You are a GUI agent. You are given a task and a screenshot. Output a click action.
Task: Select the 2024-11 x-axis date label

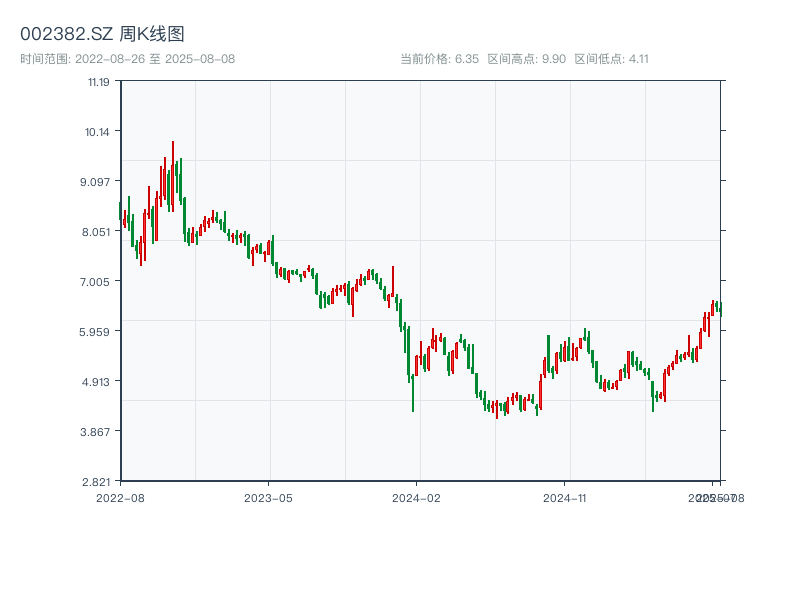coord(567,497)
